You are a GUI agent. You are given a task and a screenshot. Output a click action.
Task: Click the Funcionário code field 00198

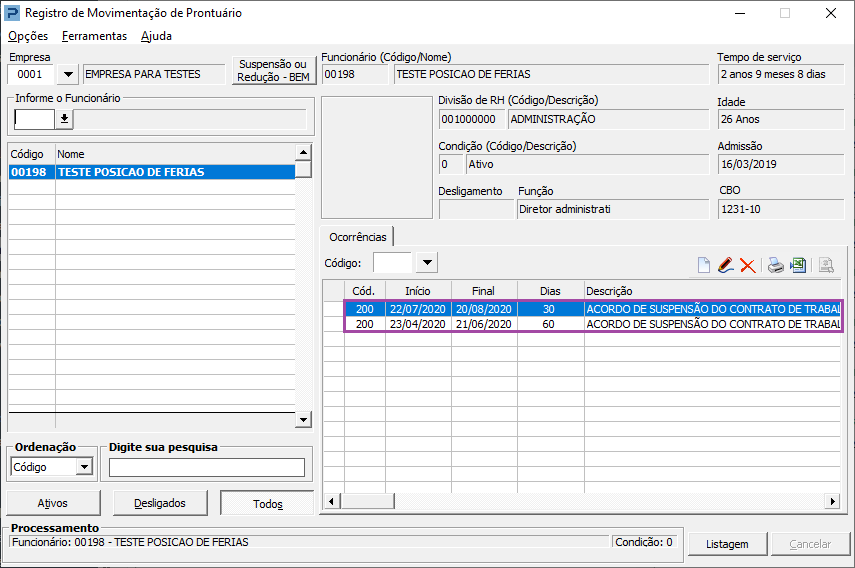(x=355, y=74)
